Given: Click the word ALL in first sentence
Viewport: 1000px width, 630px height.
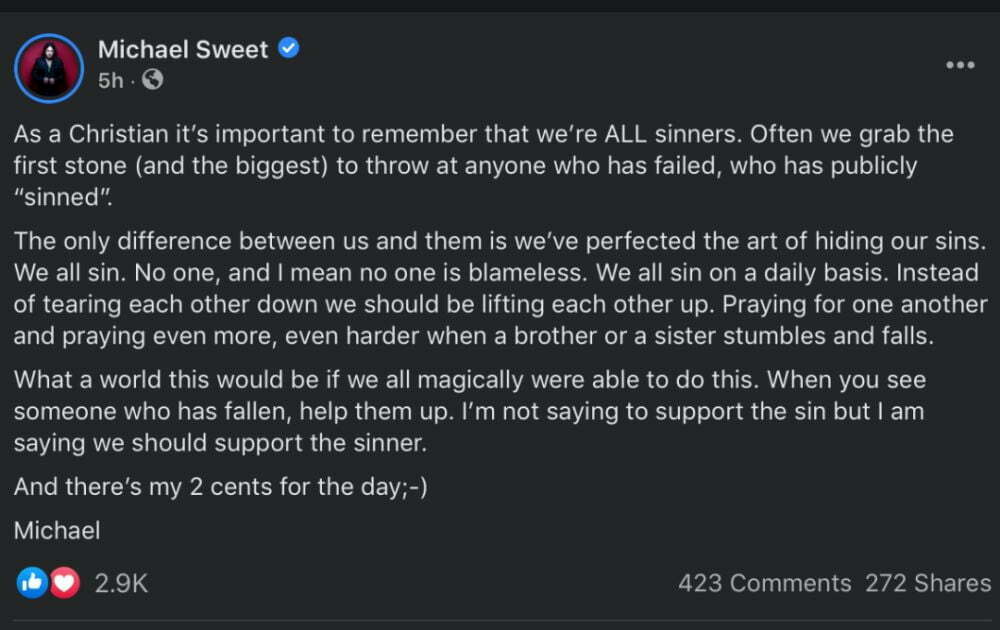Looking at the screenshot, I should point(625,134).
